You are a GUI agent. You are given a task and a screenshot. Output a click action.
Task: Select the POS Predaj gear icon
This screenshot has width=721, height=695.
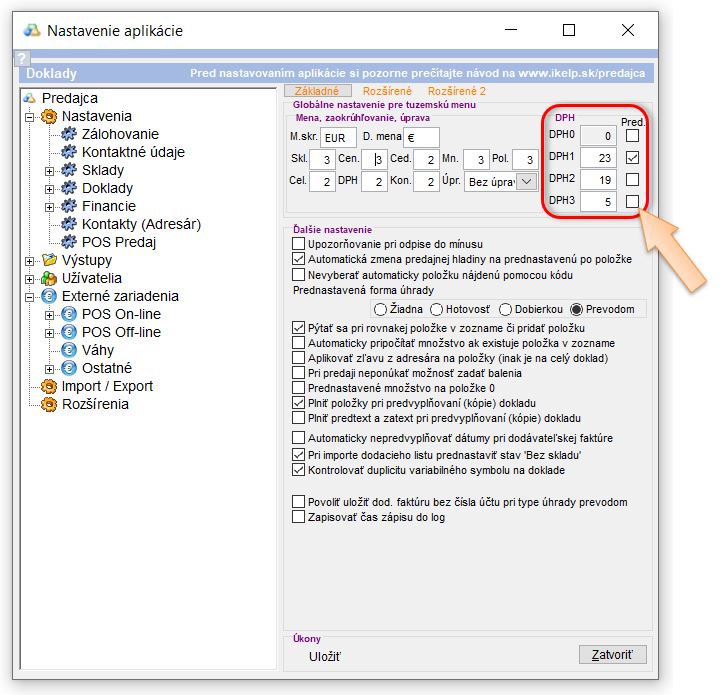pos(68,242)
